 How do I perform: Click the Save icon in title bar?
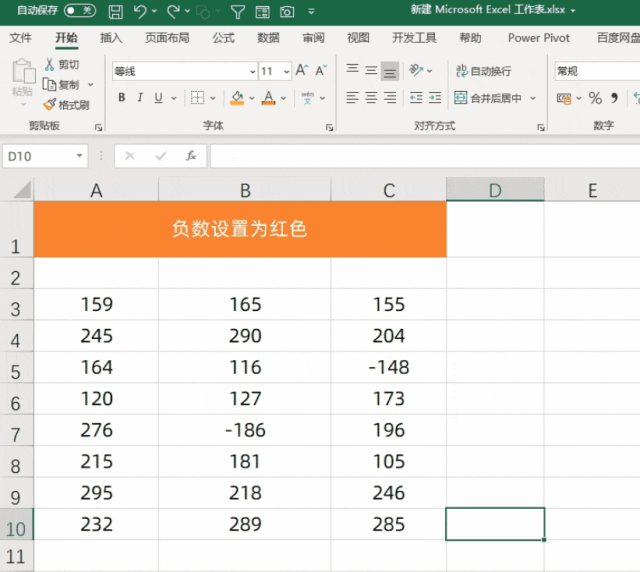pyautogui.click(x=115, y=12)
